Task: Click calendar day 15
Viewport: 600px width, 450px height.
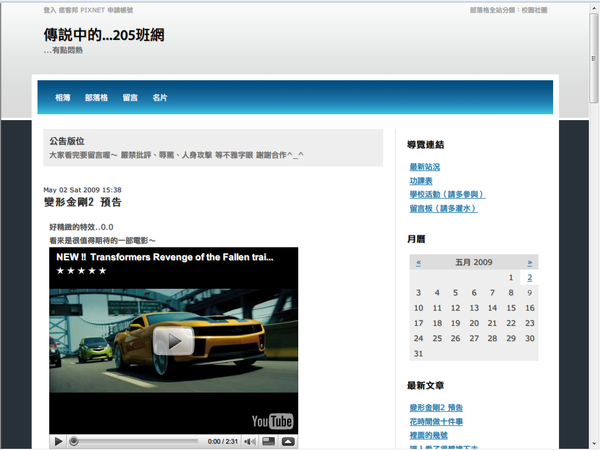Action: (511, 308)
